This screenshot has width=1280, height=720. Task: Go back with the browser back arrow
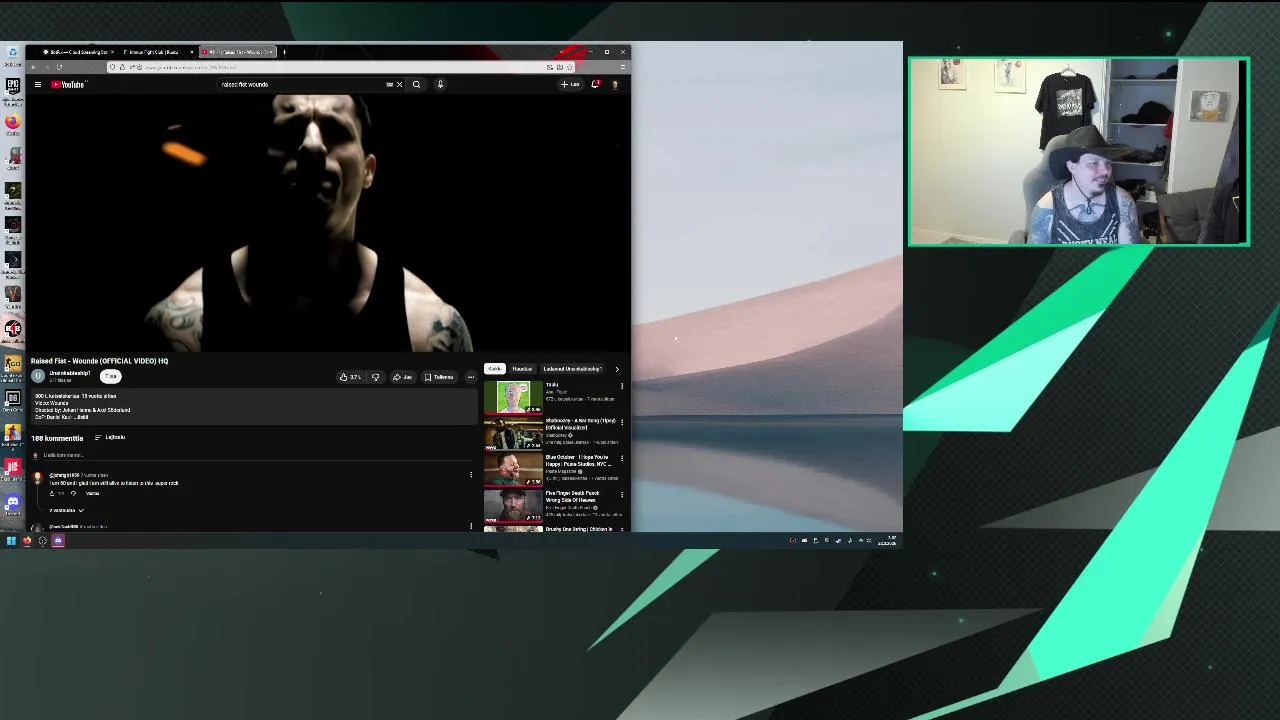point(33,67)
